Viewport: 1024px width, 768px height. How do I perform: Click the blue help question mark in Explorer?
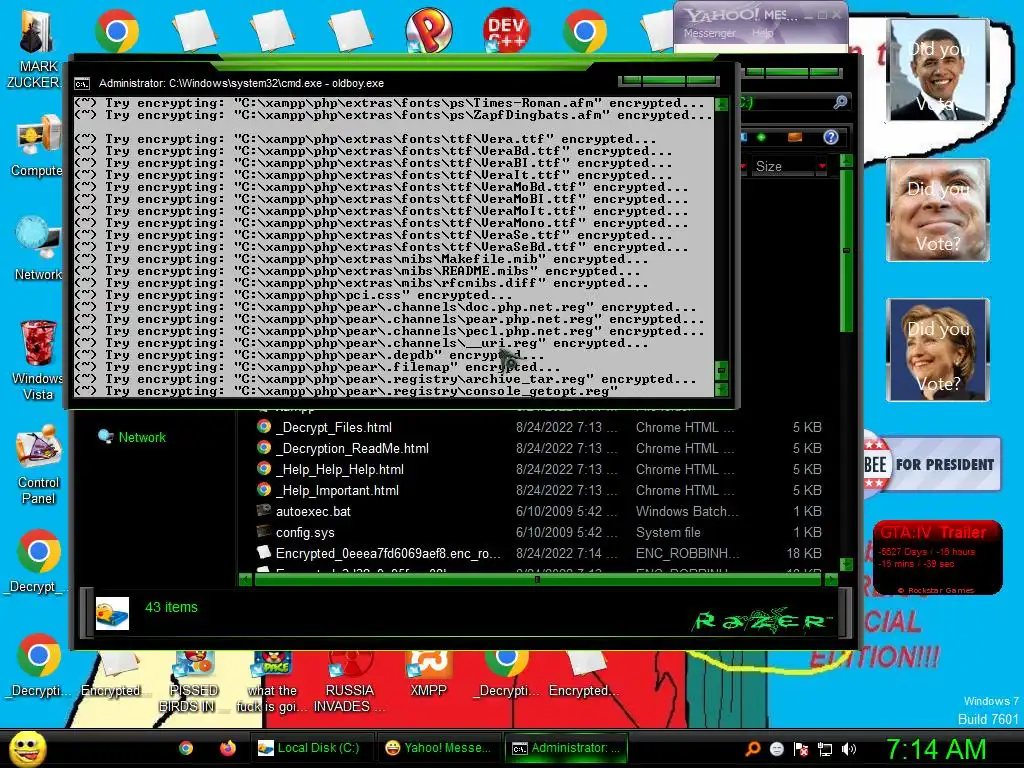[x=831, y=137]
